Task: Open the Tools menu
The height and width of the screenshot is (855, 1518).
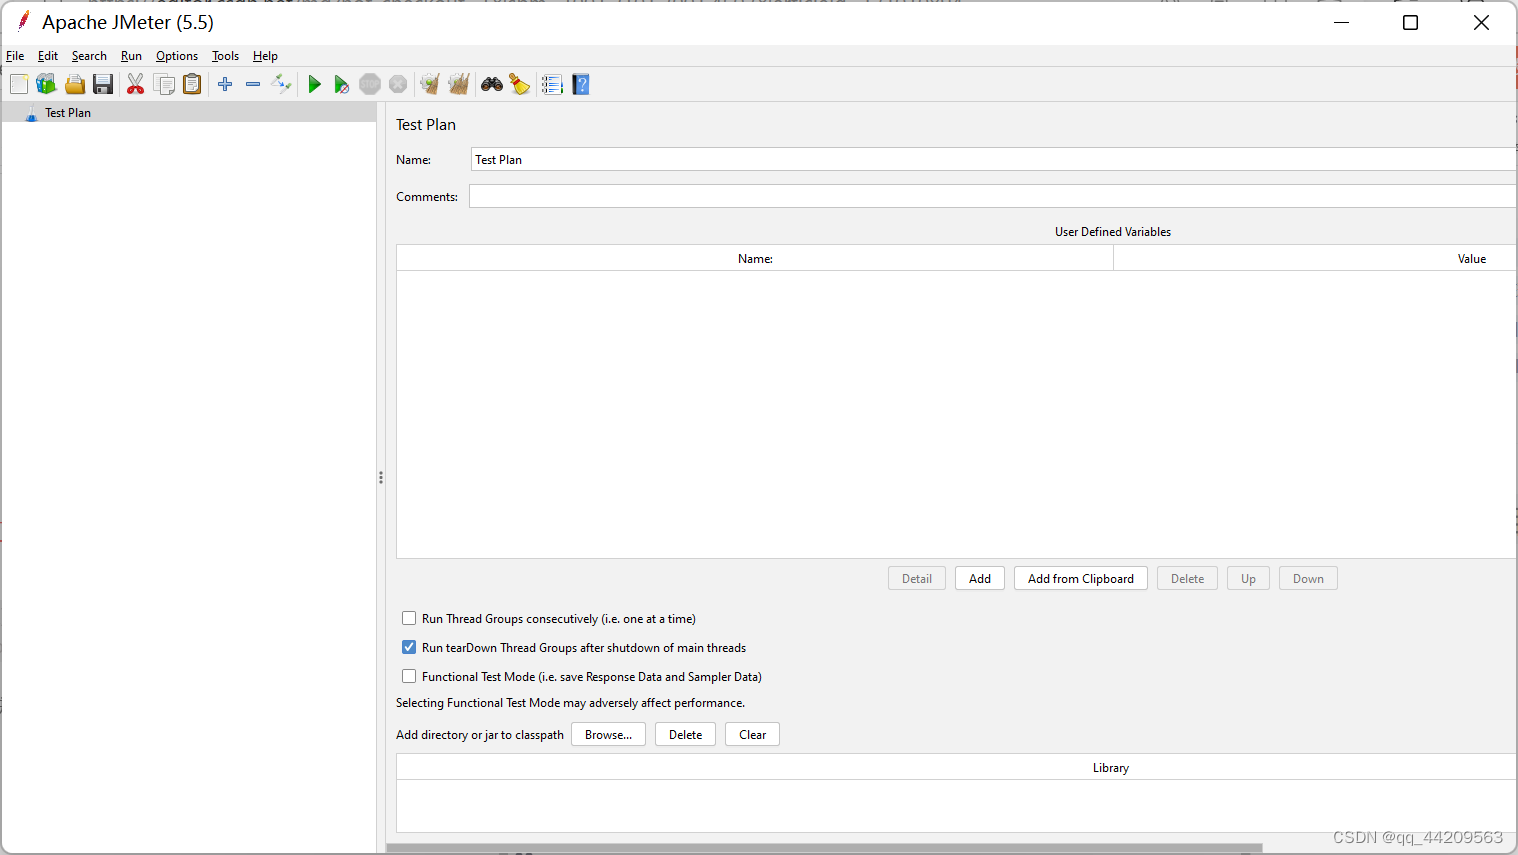Action: [225, 56]
